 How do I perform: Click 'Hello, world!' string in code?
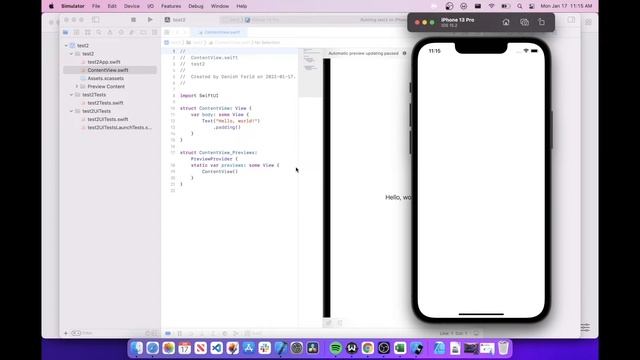click(x=237, y=121)
